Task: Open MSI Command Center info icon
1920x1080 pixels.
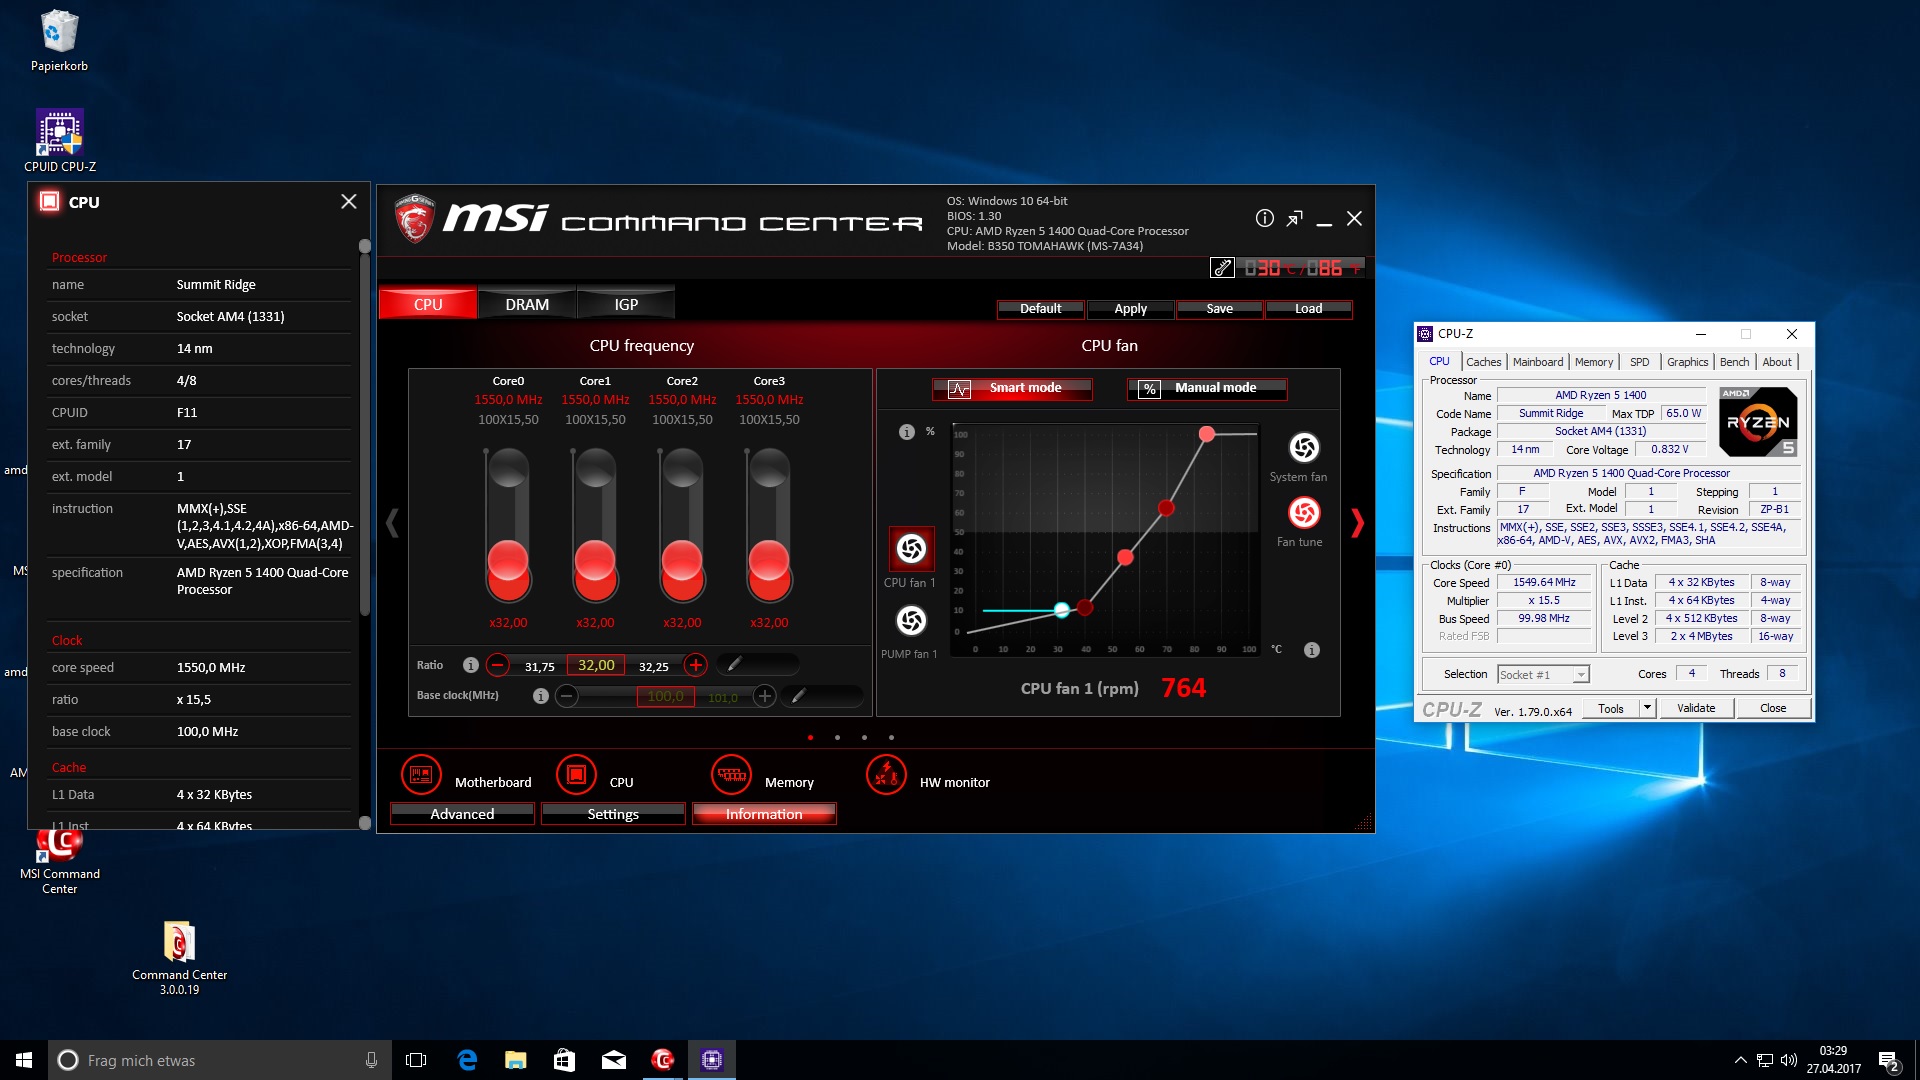Action: (x=1264, y=218)
